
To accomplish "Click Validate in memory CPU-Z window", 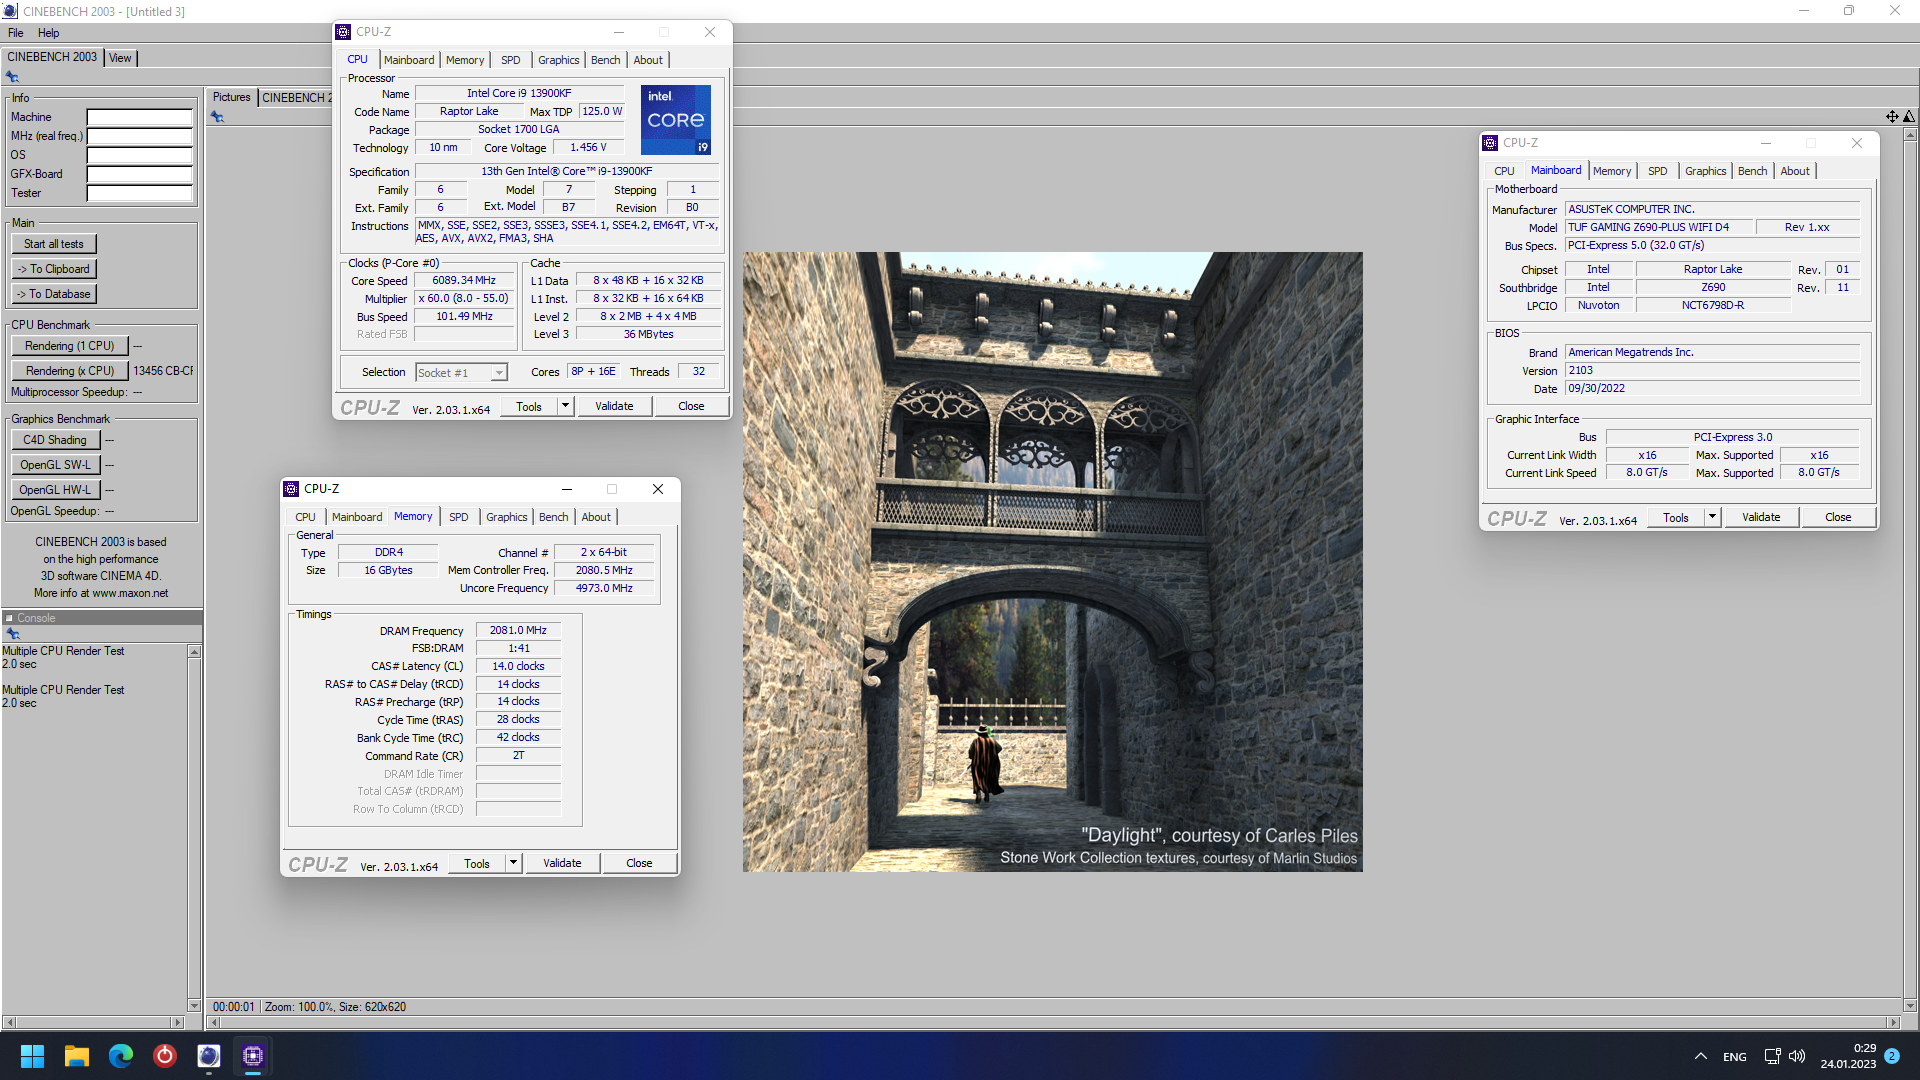I will coord(562,863).
